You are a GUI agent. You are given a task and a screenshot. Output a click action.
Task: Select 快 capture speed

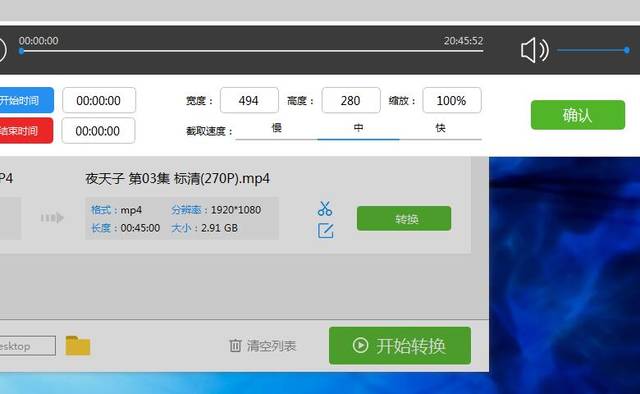[x=440, y=128]
